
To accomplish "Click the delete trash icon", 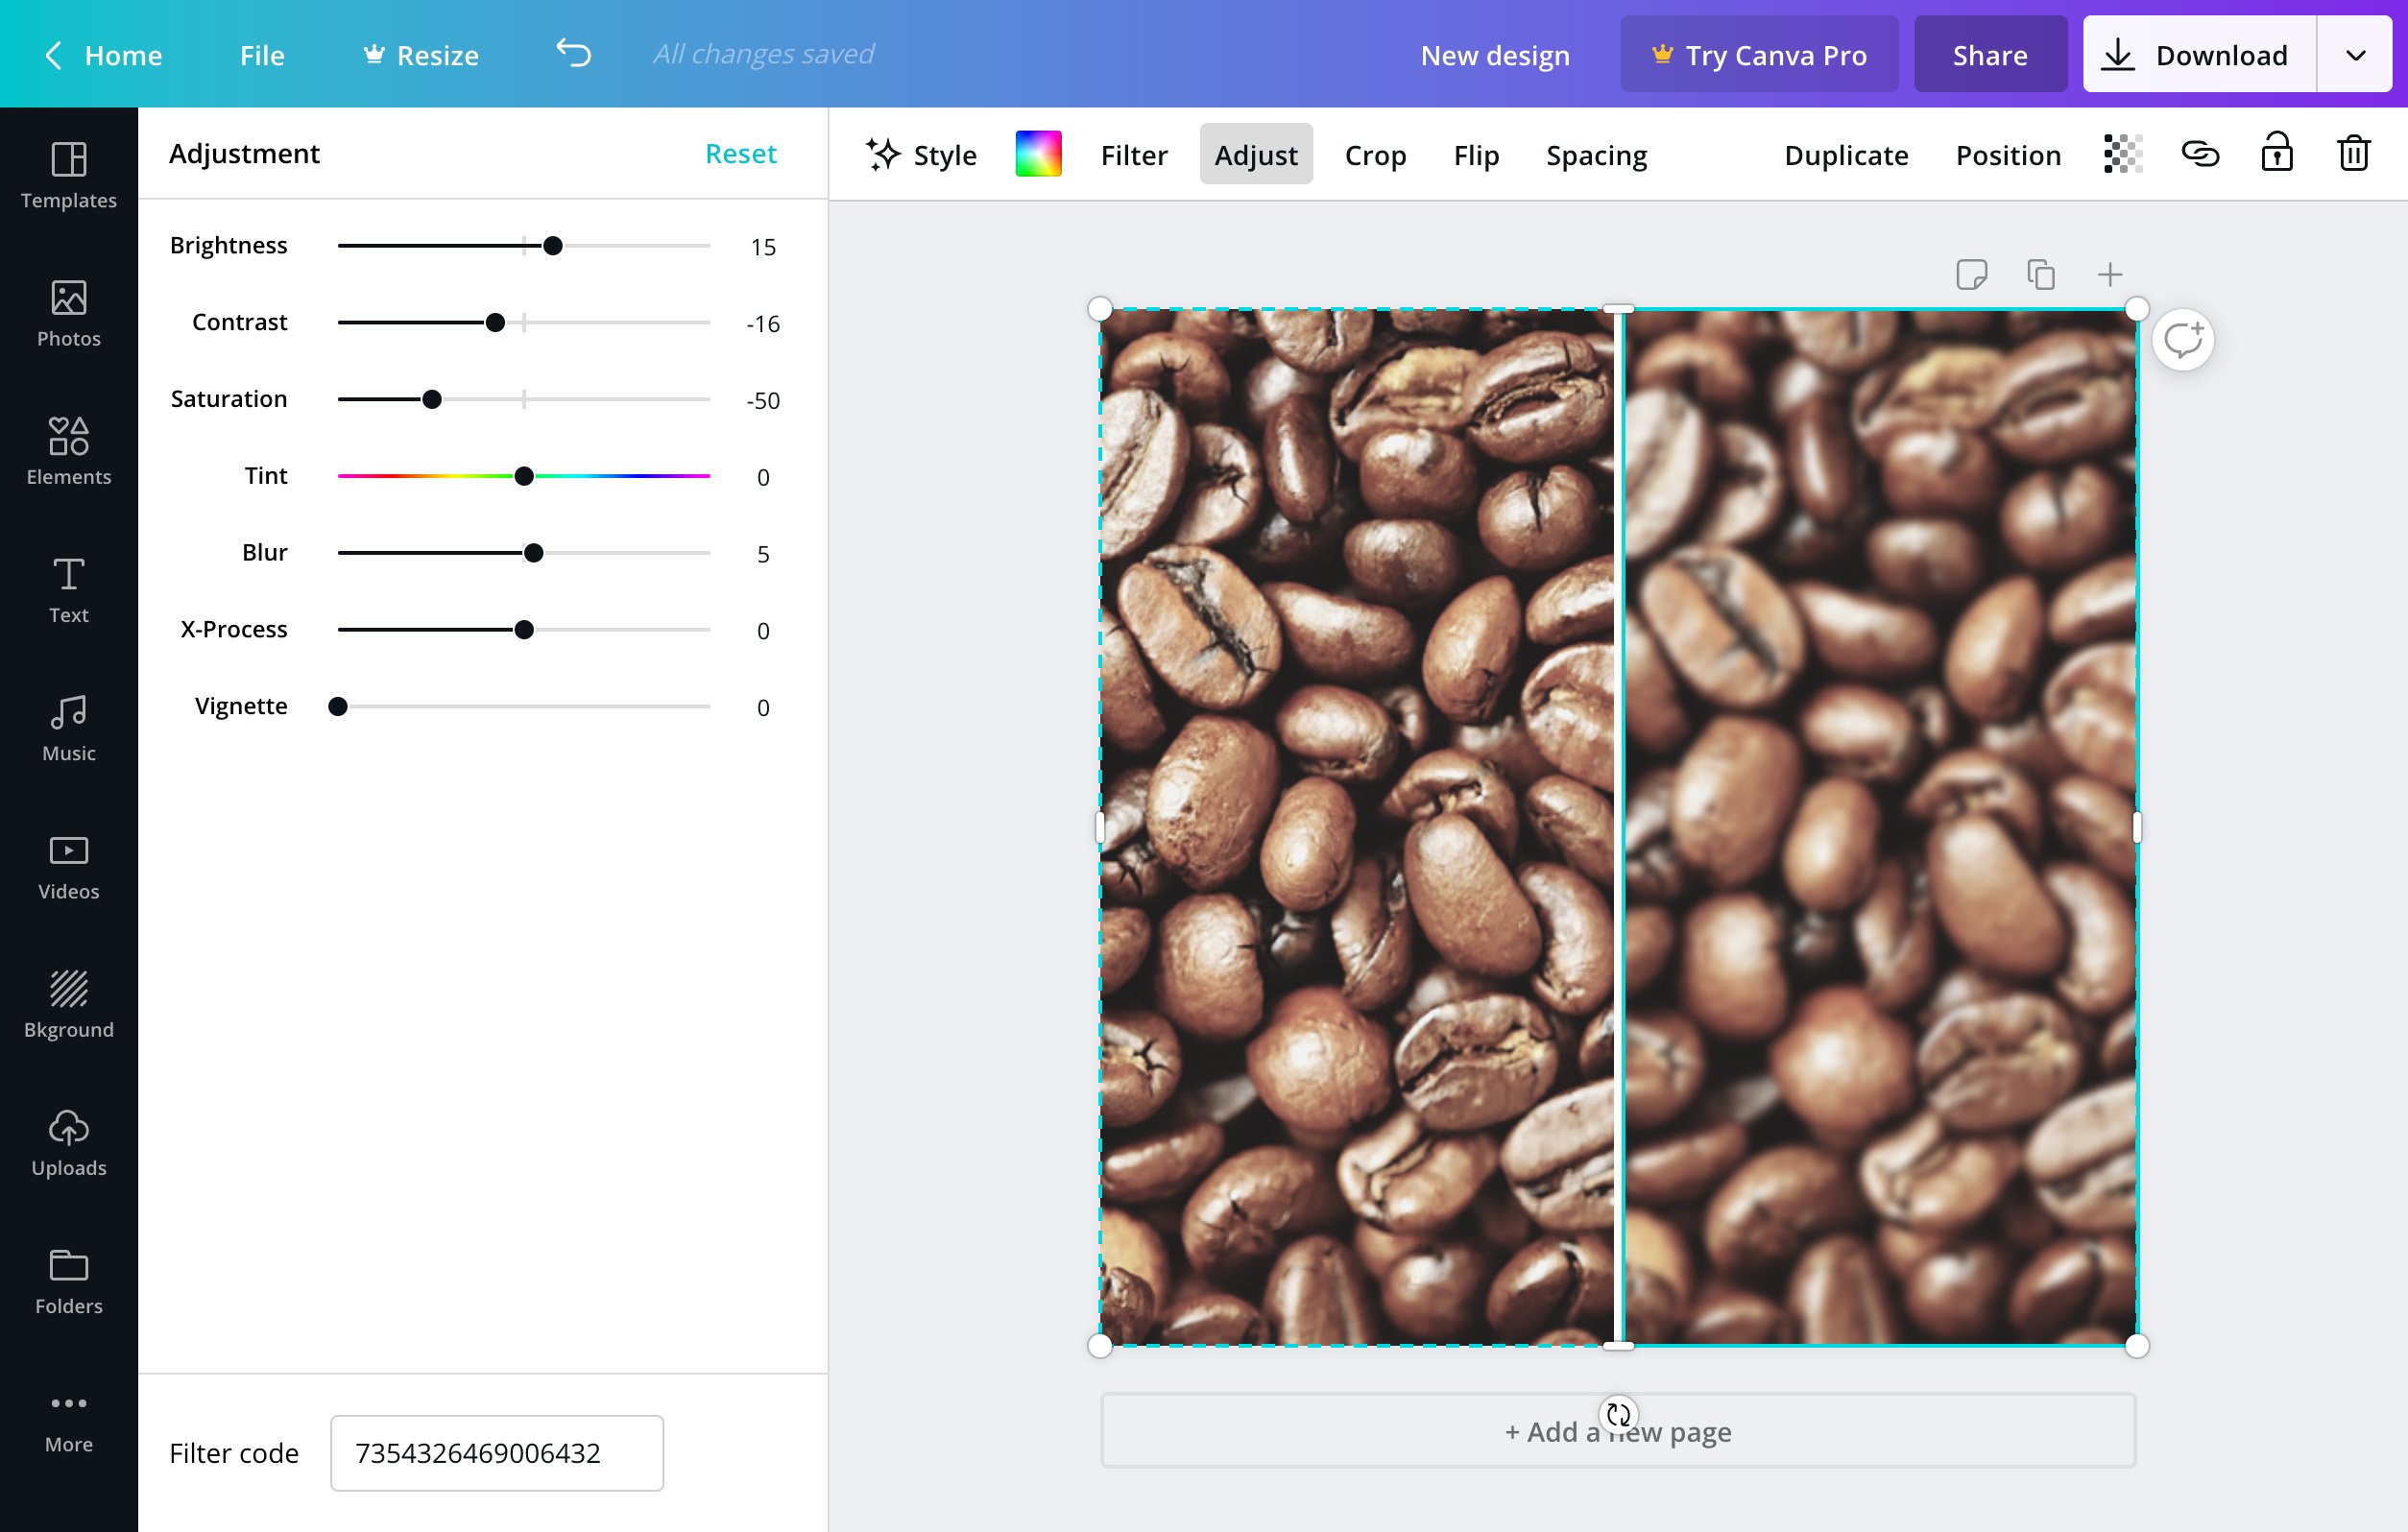I will click(x=2353, y=155).
